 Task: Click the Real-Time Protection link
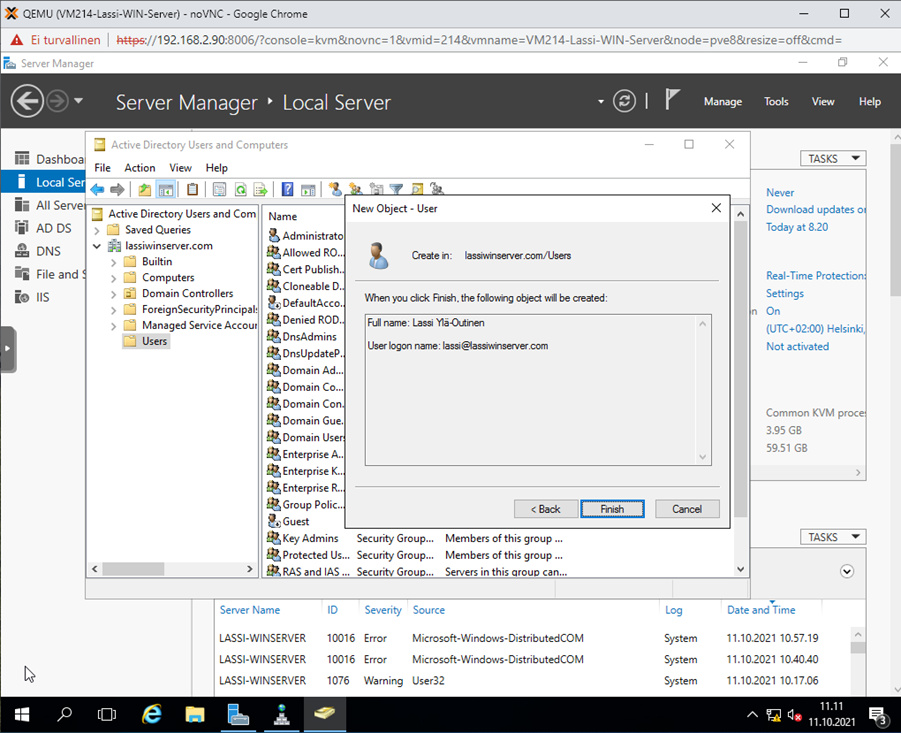coord(815,276)
